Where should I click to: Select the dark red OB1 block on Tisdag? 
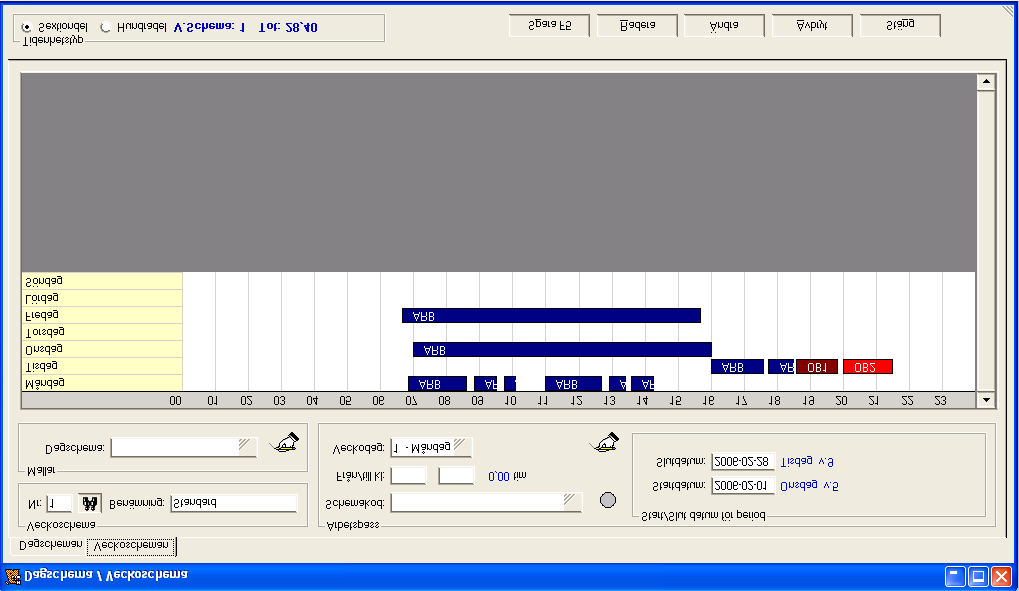point(817,367)
